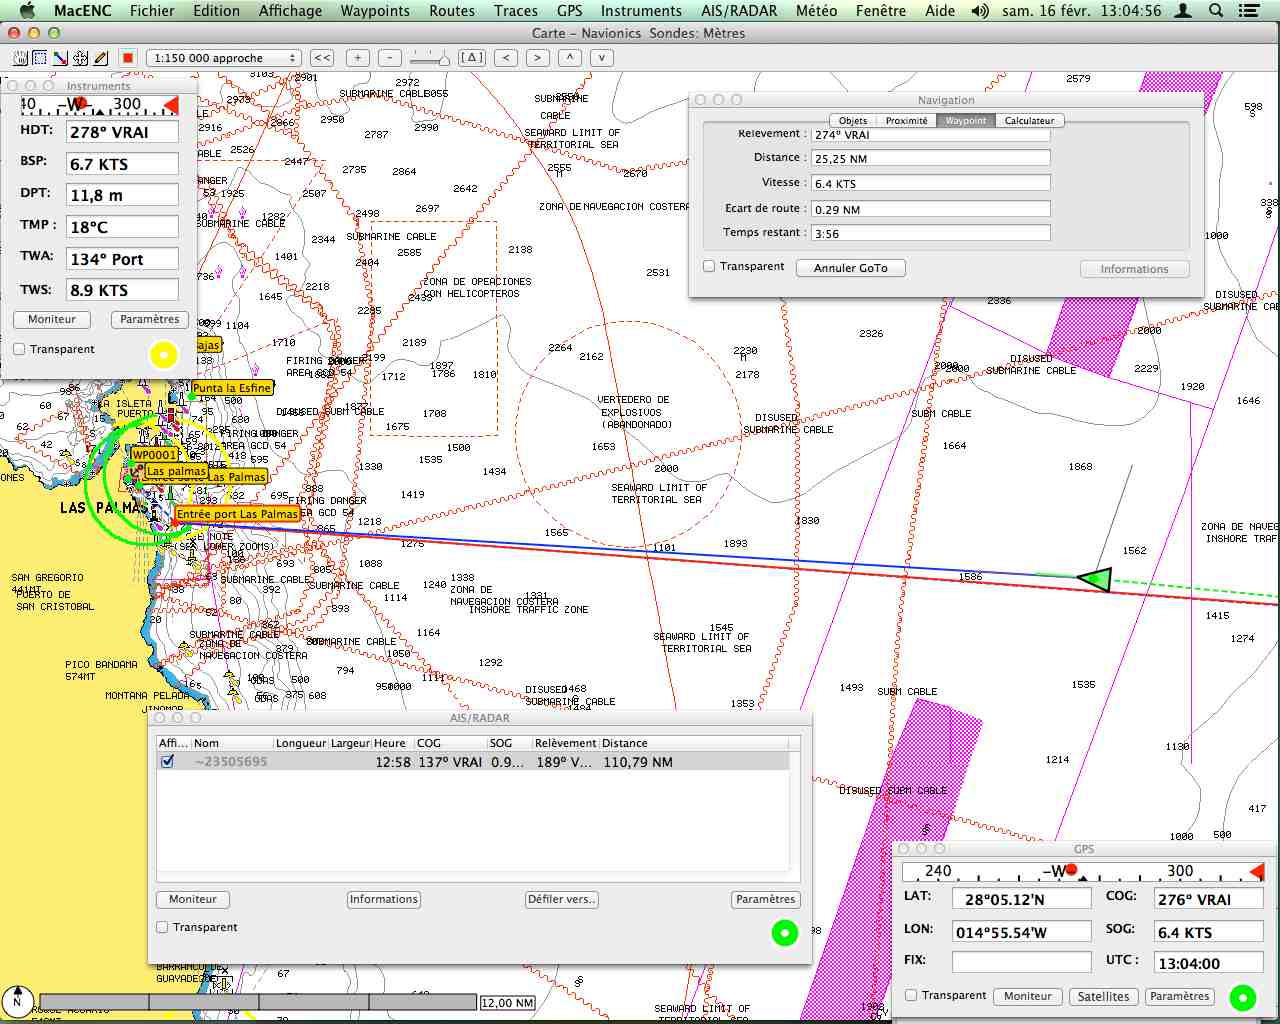The width and height of the screenshot is (1280, 1024).
Task: Click the empty FIX field in GPS panel
Action: point(1021,961)
